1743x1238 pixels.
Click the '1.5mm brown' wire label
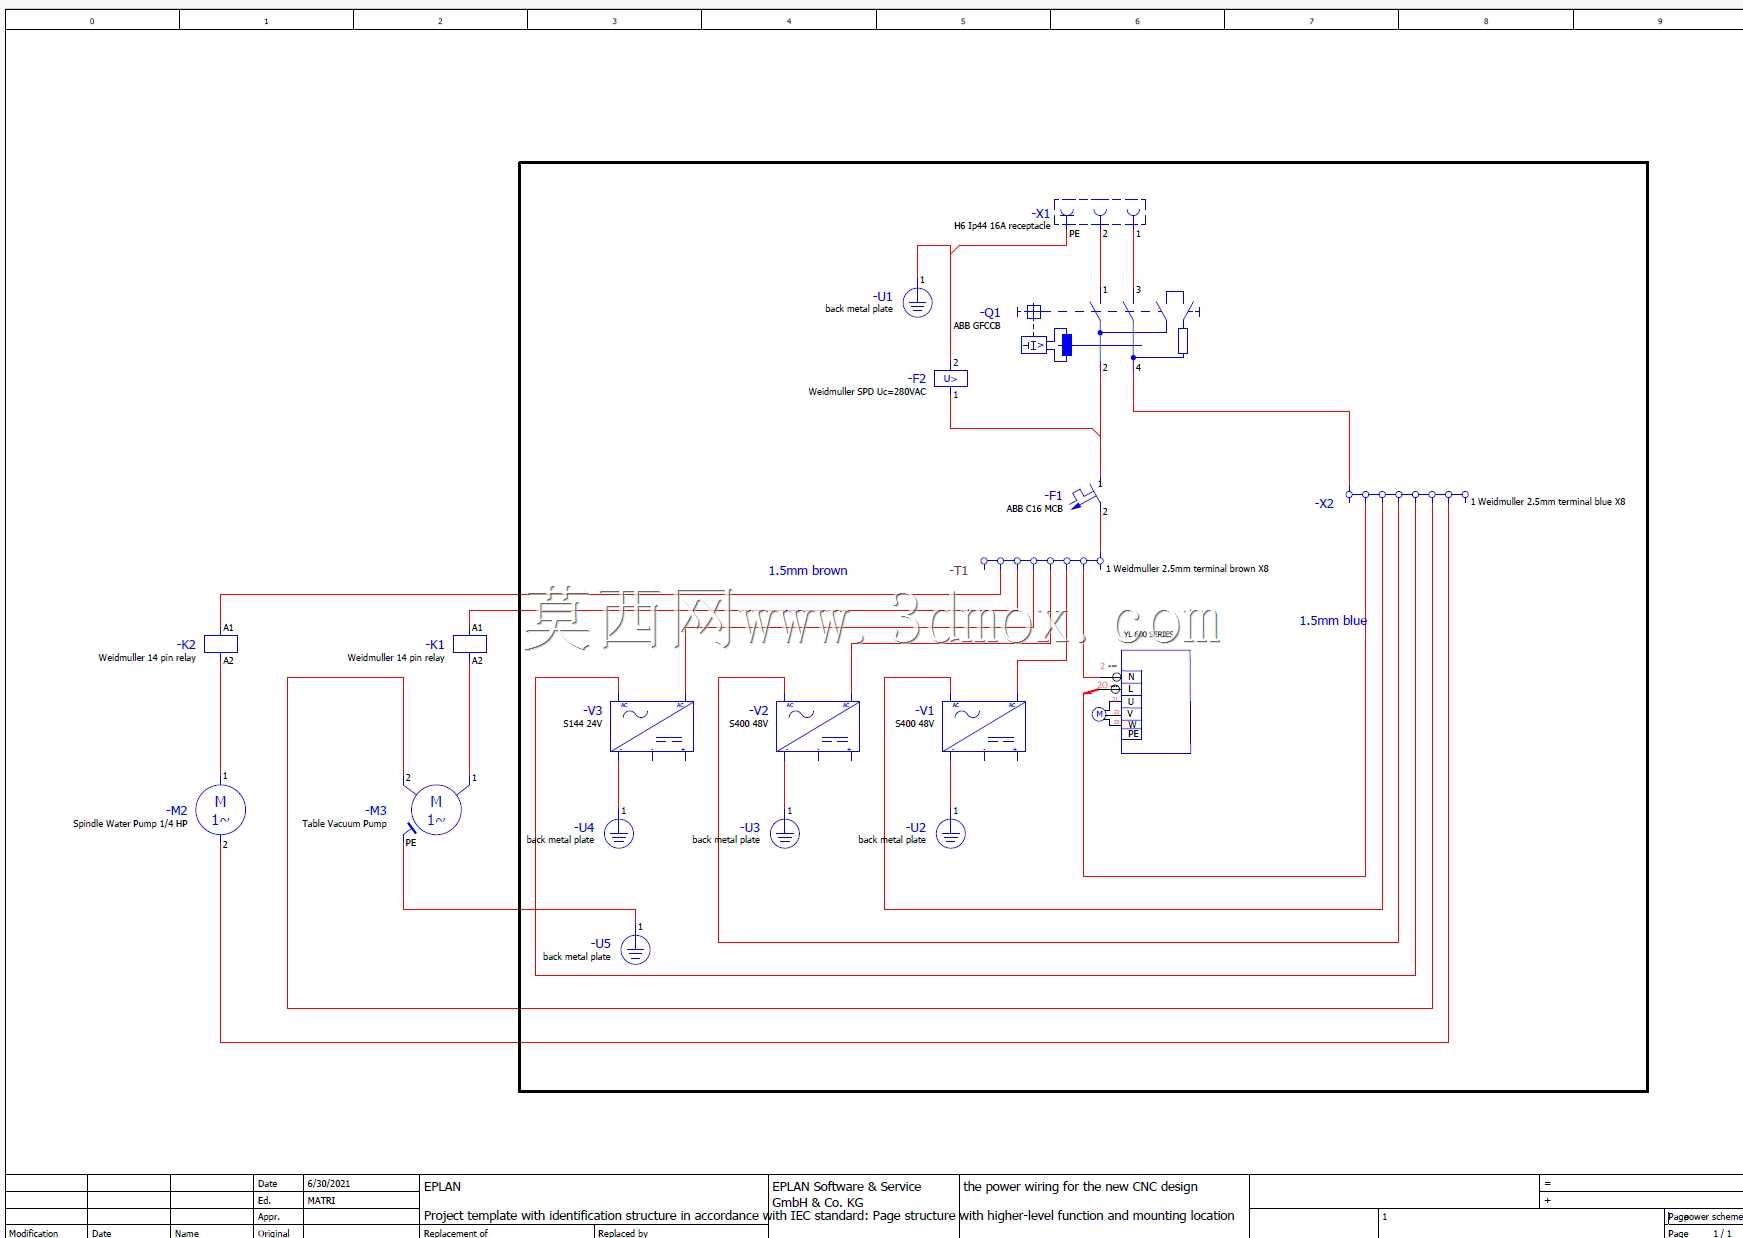pos(808,571)
